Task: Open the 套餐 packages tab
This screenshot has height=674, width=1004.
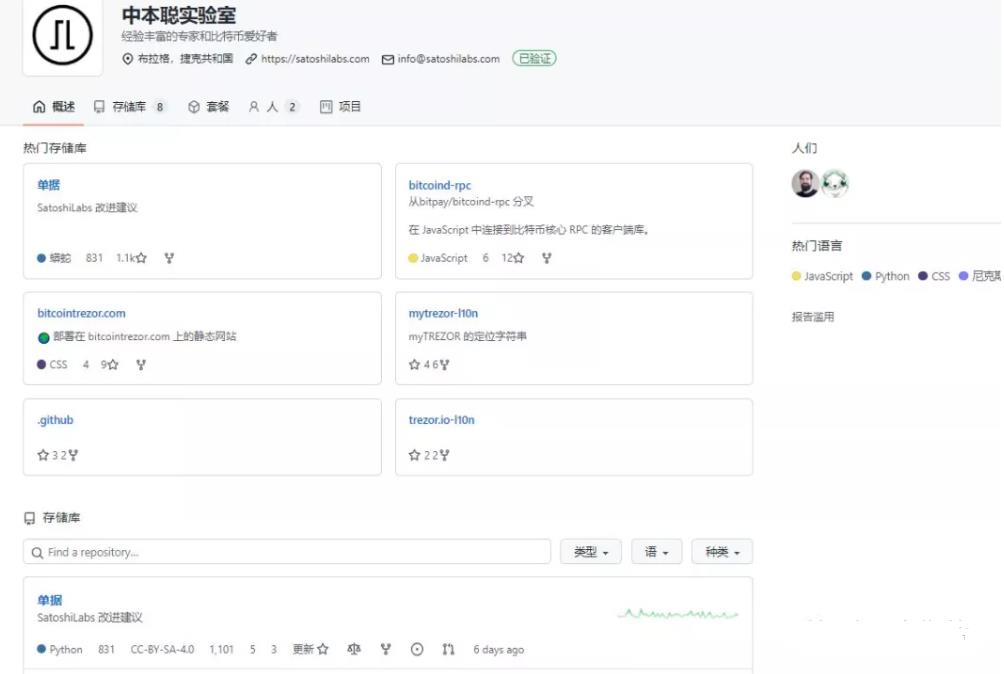Action: (x=208, y=107)
